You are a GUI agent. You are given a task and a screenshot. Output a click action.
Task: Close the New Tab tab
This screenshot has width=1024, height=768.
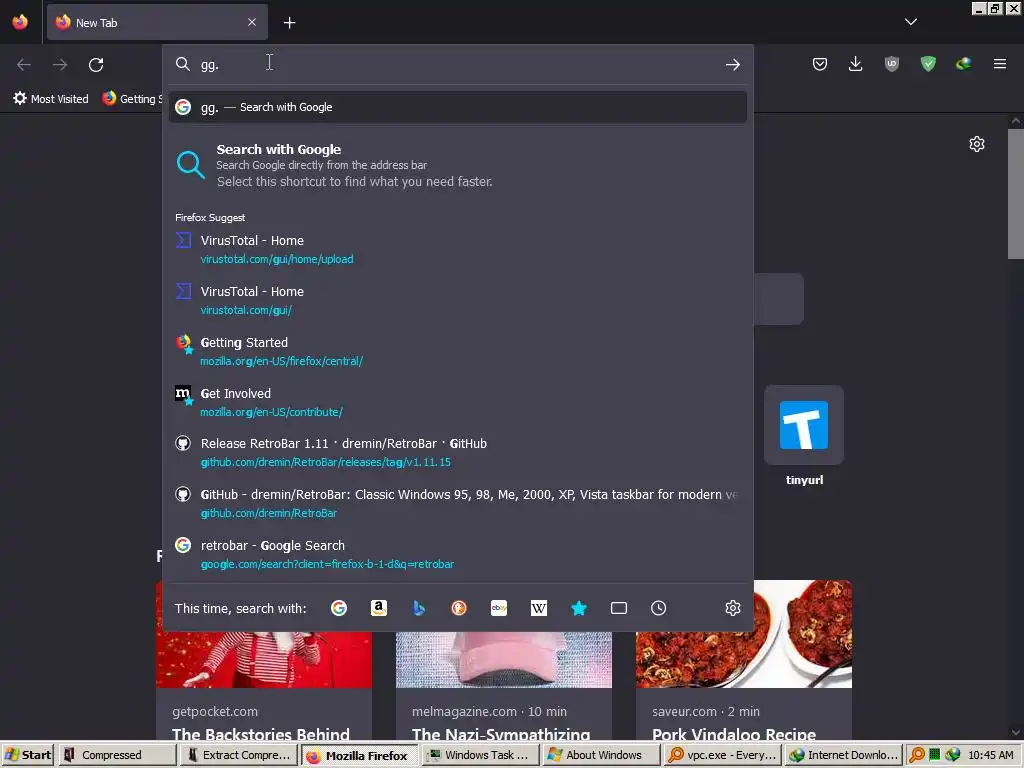252,22
